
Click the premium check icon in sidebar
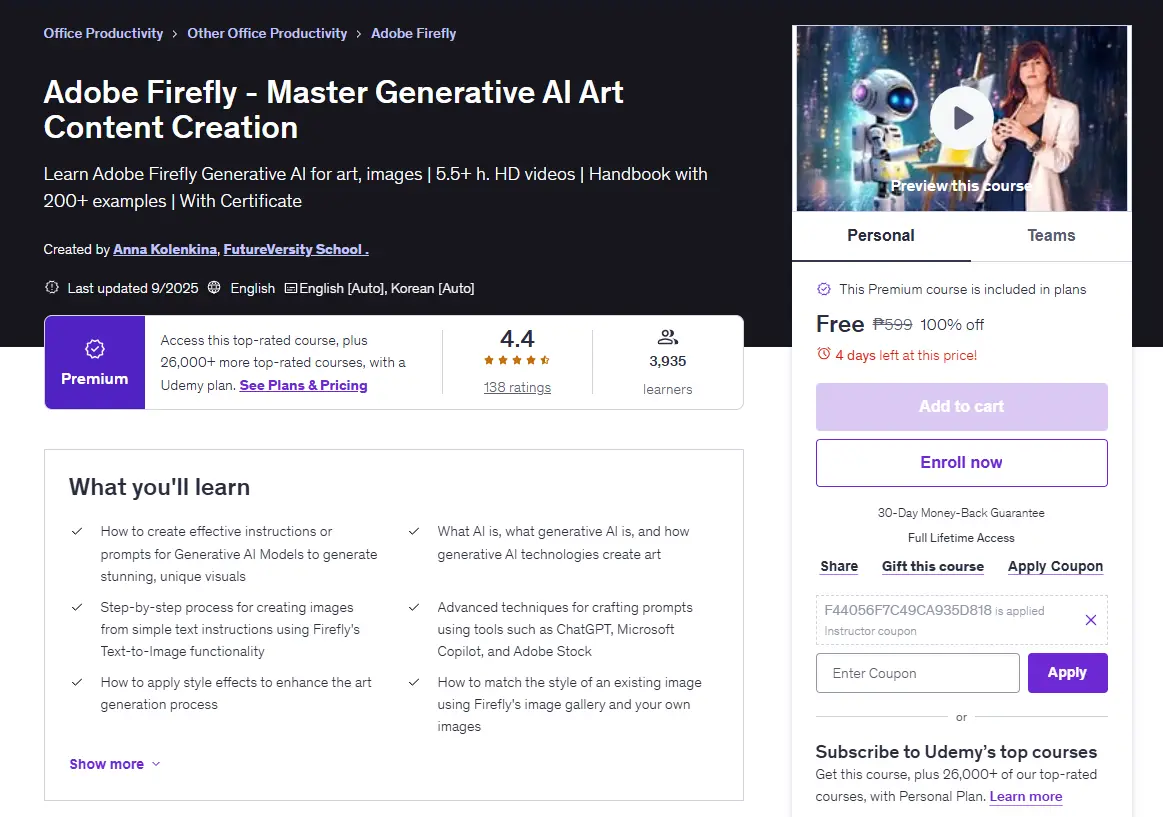click(823, 288)
